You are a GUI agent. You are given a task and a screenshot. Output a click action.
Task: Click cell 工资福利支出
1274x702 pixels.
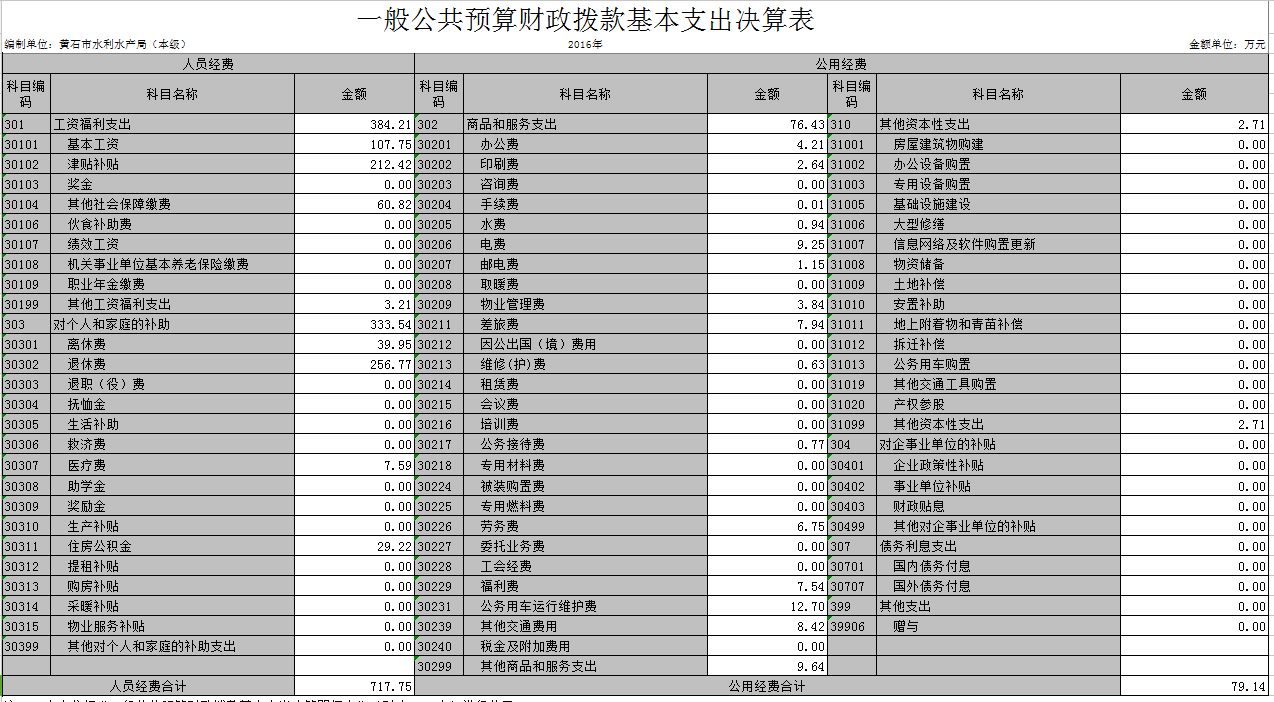pyautogui.click(x=173, y=125)
